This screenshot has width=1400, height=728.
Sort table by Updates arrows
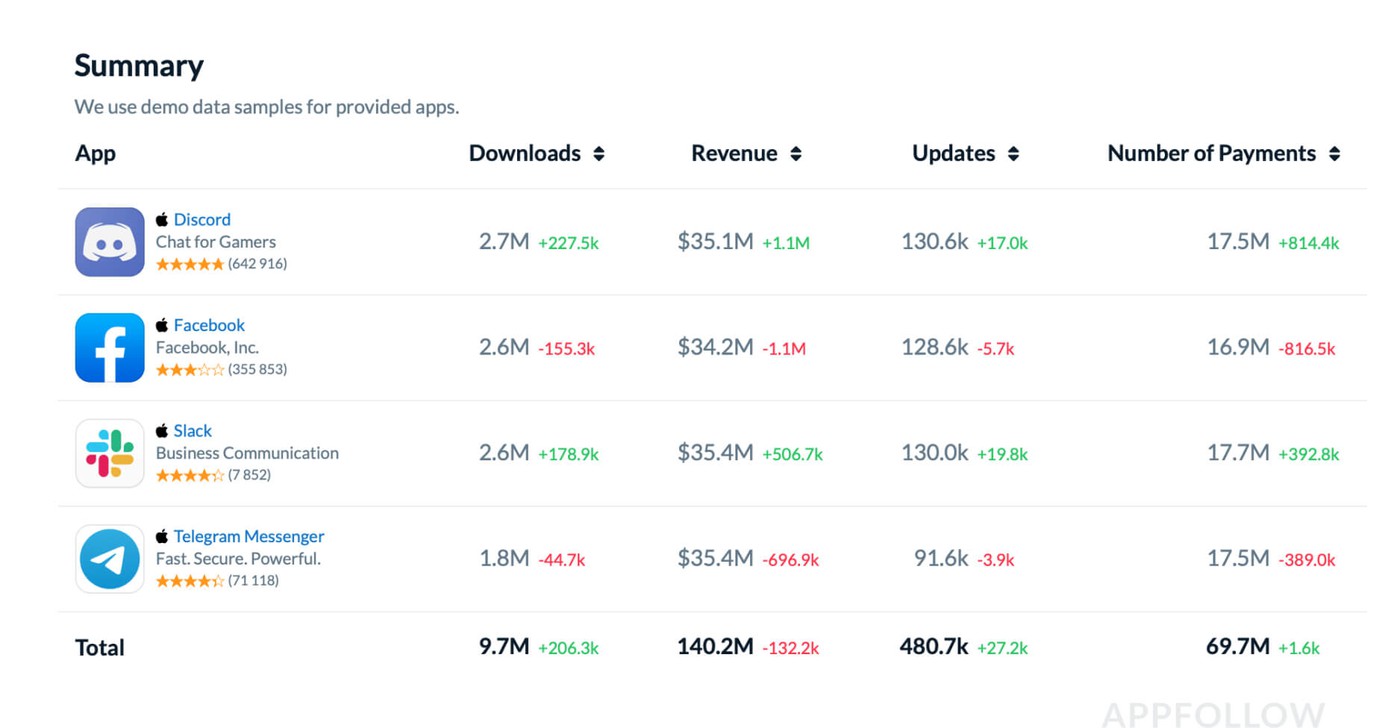[x=1013, y=154]
